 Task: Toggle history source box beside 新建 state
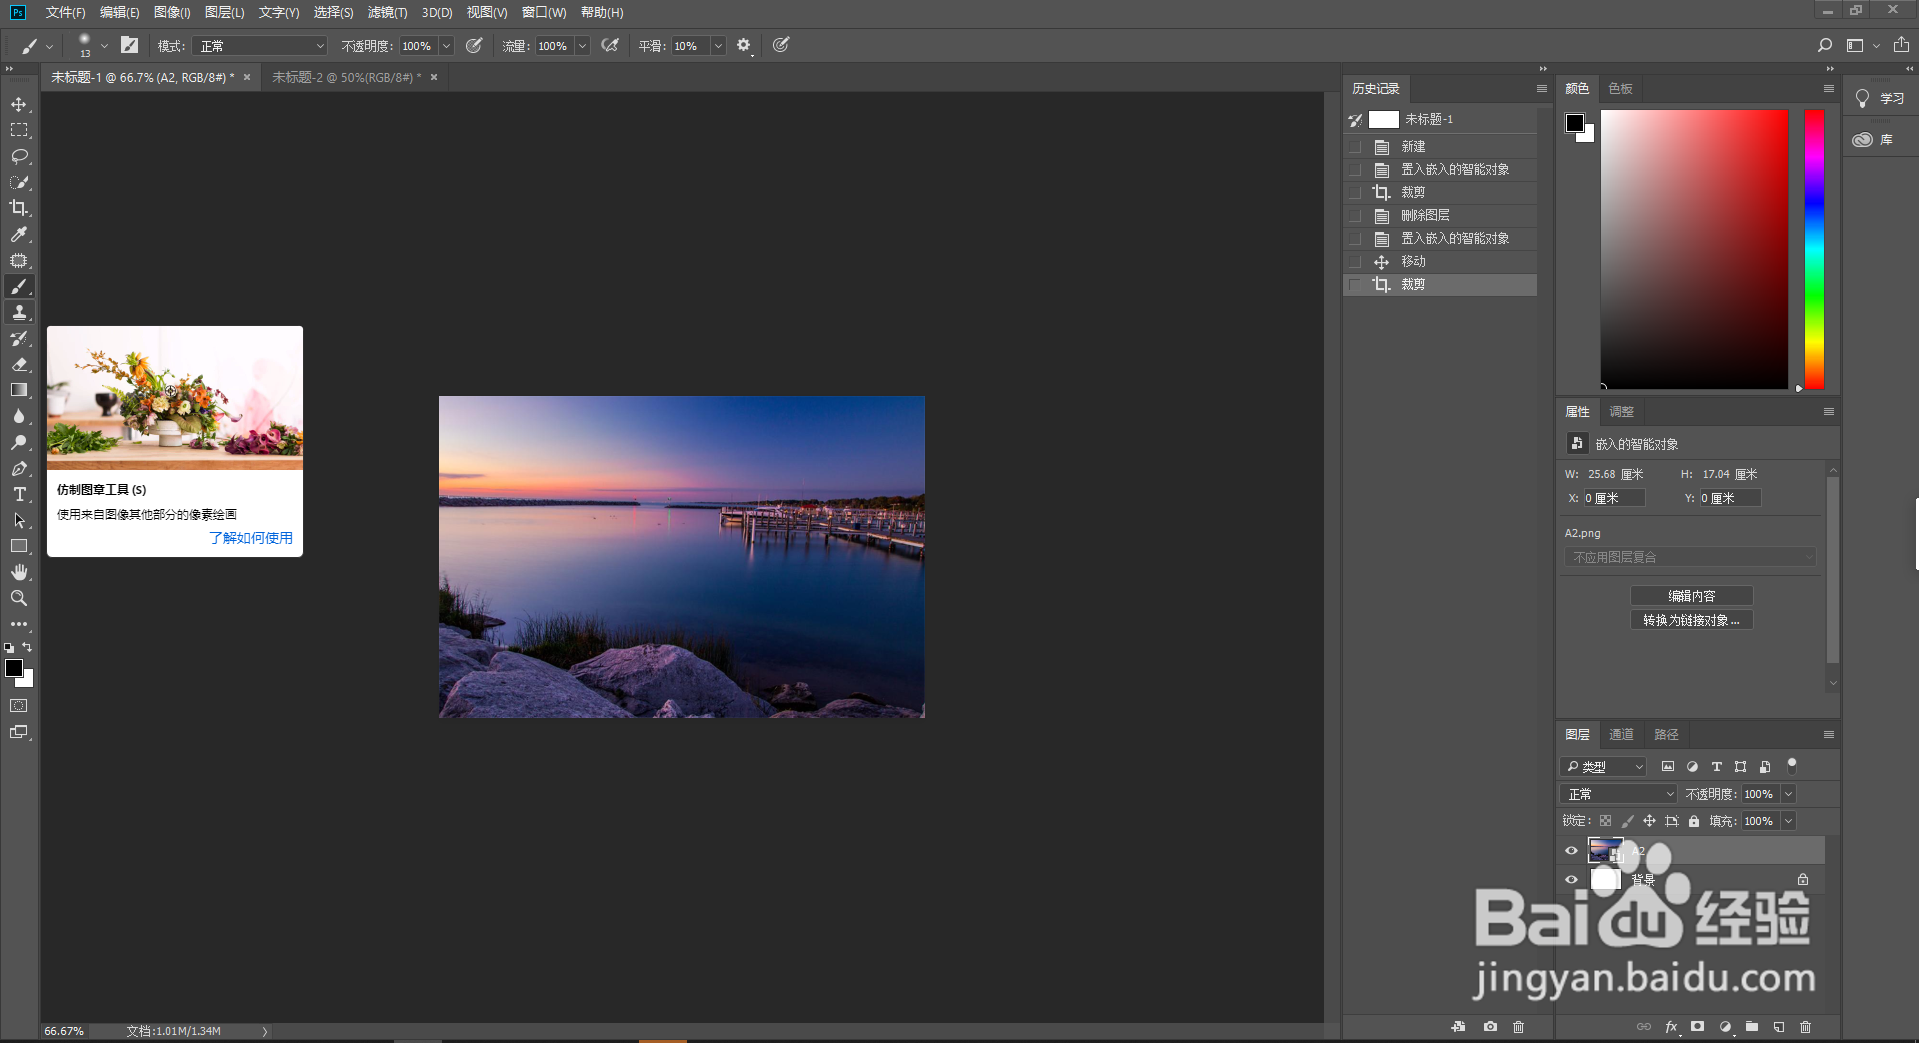tap(1355, 147)
